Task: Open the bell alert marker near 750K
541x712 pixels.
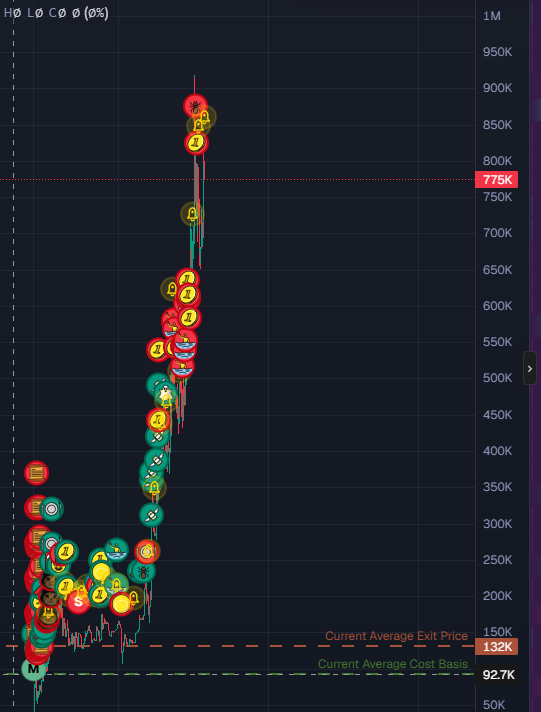Action: pos(192,214)
